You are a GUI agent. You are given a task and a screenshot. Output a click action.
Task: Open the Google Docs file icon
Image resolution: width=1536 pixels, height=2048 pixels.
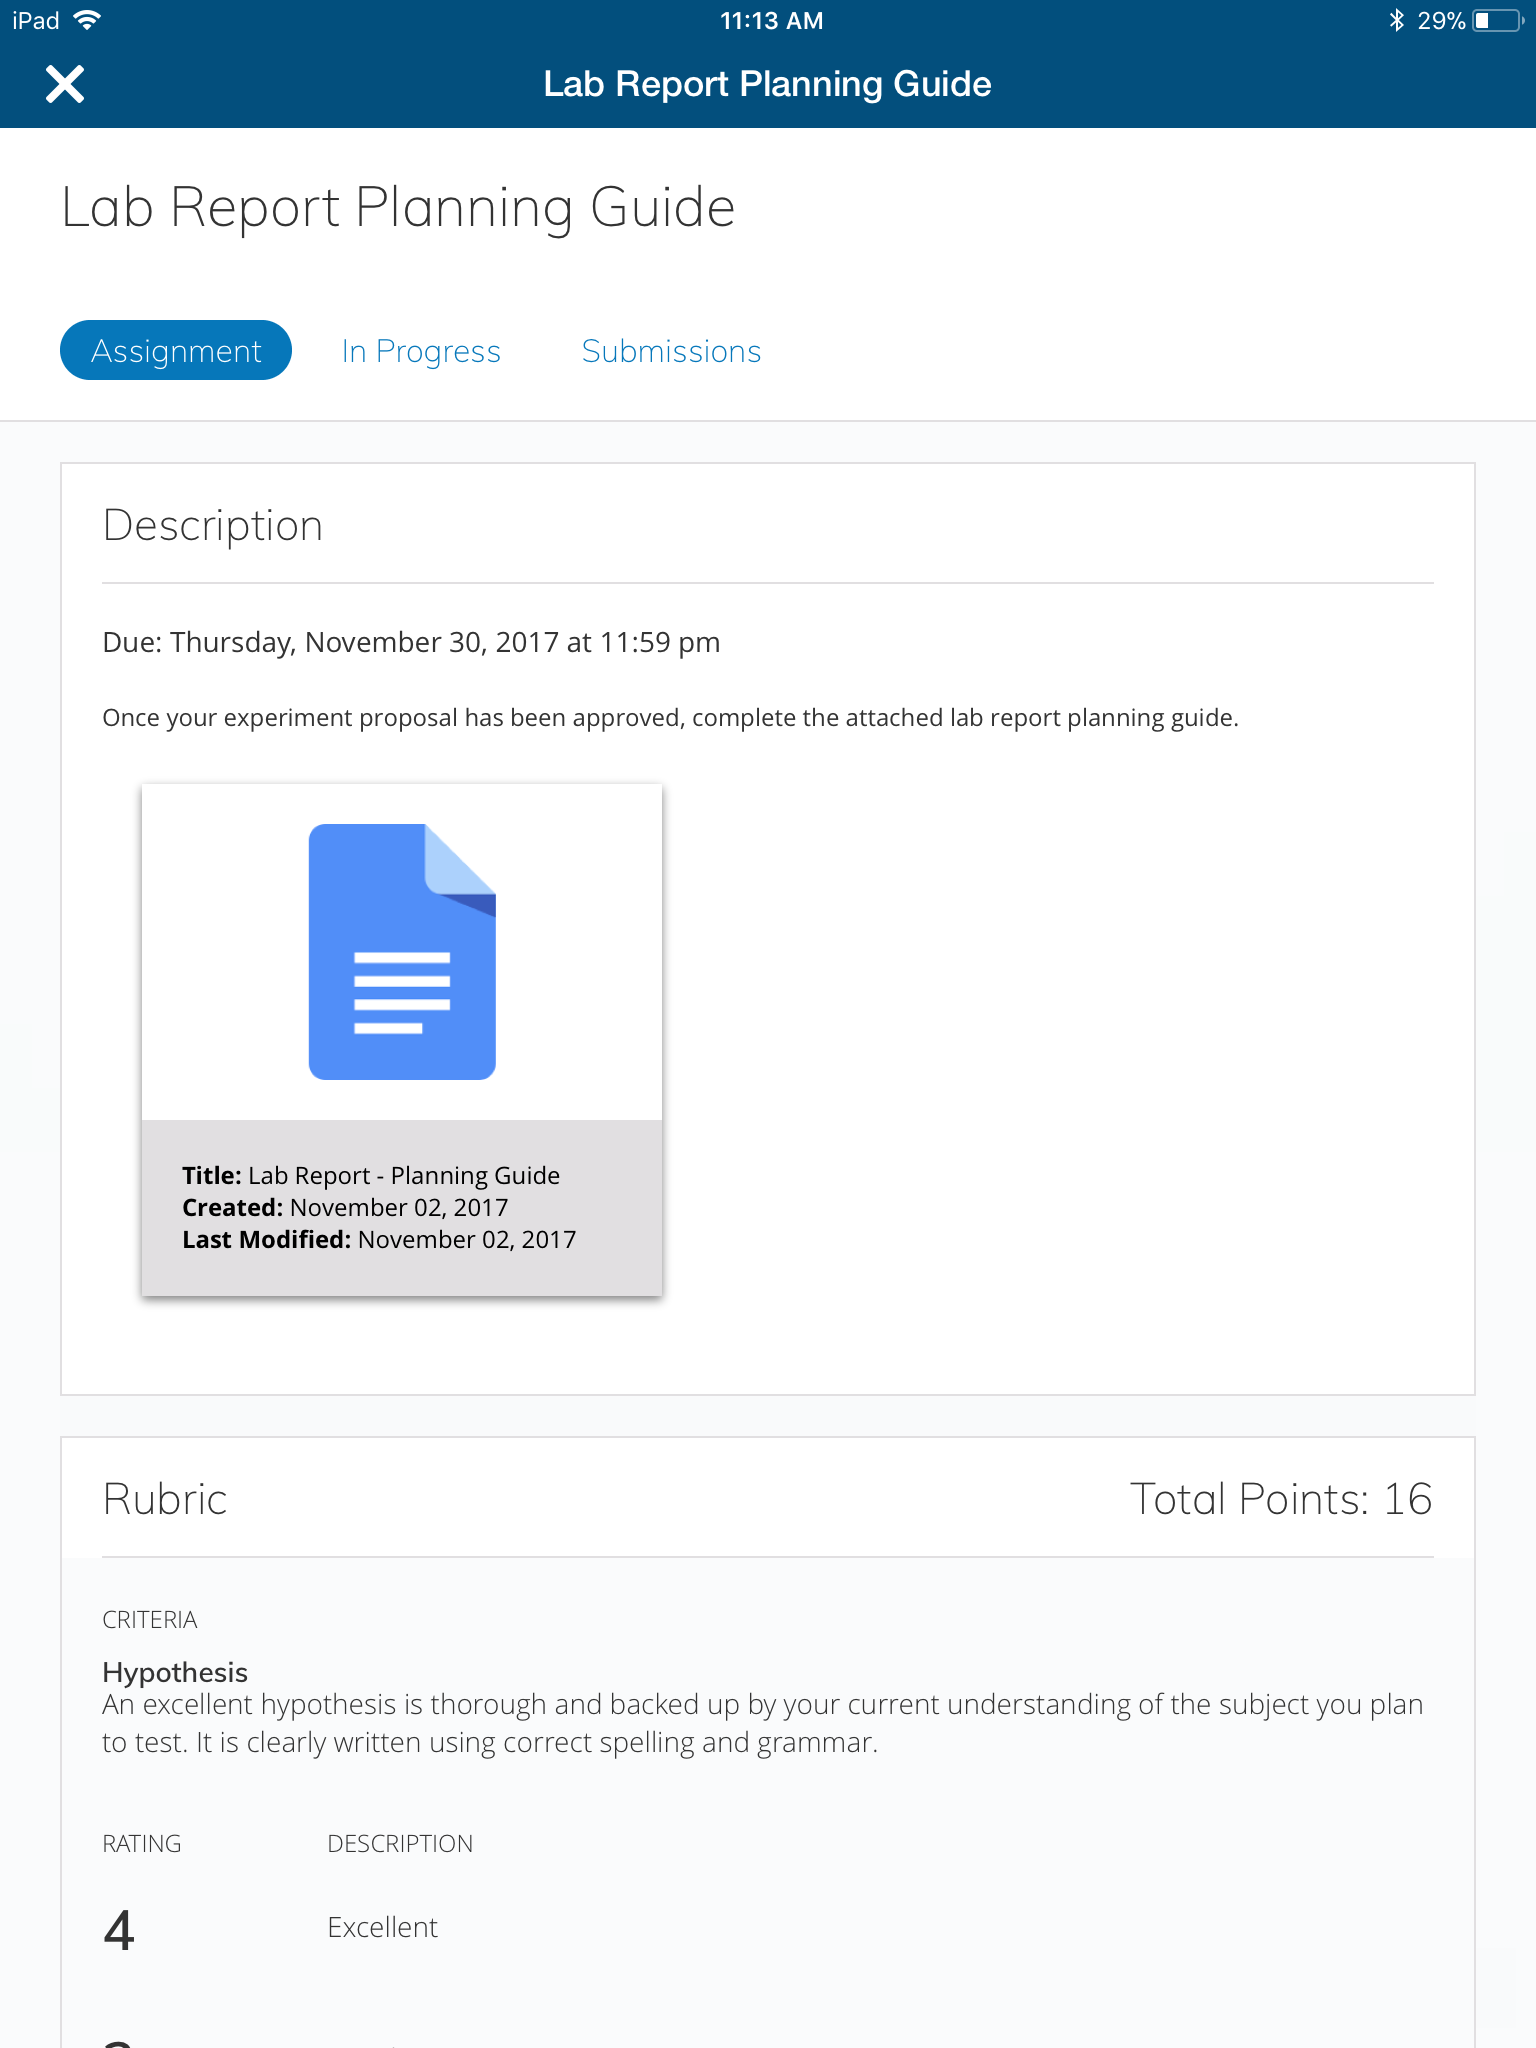(402, 951)
